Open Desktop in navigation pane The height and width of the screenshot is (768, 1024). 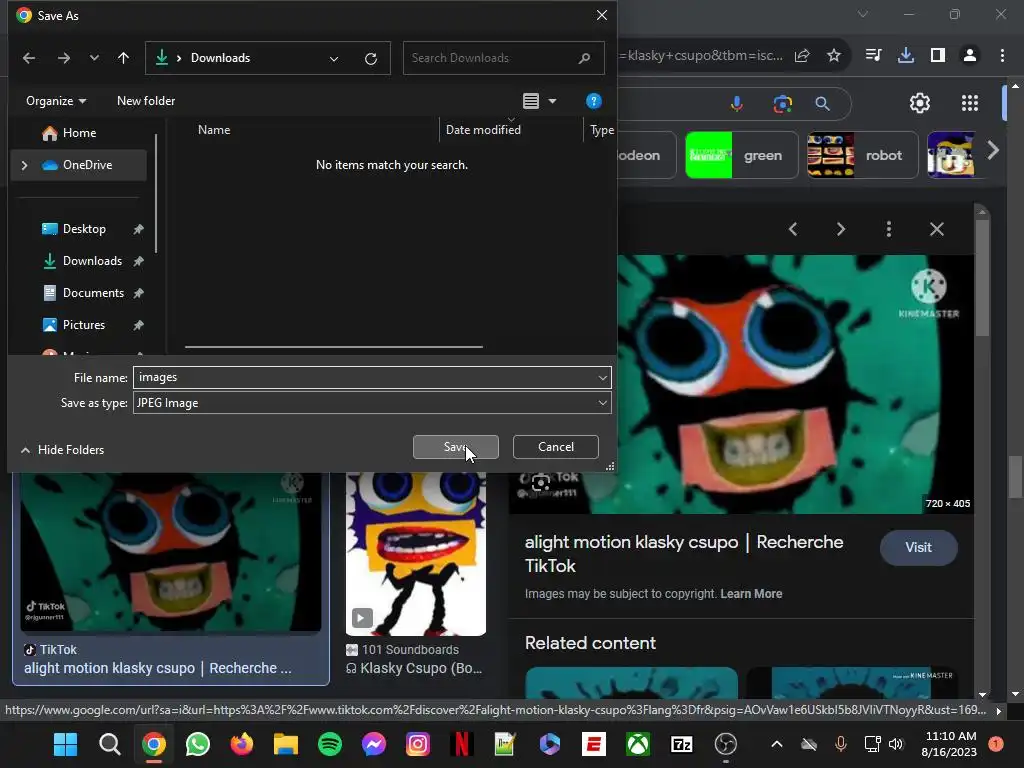click(84, 229)
